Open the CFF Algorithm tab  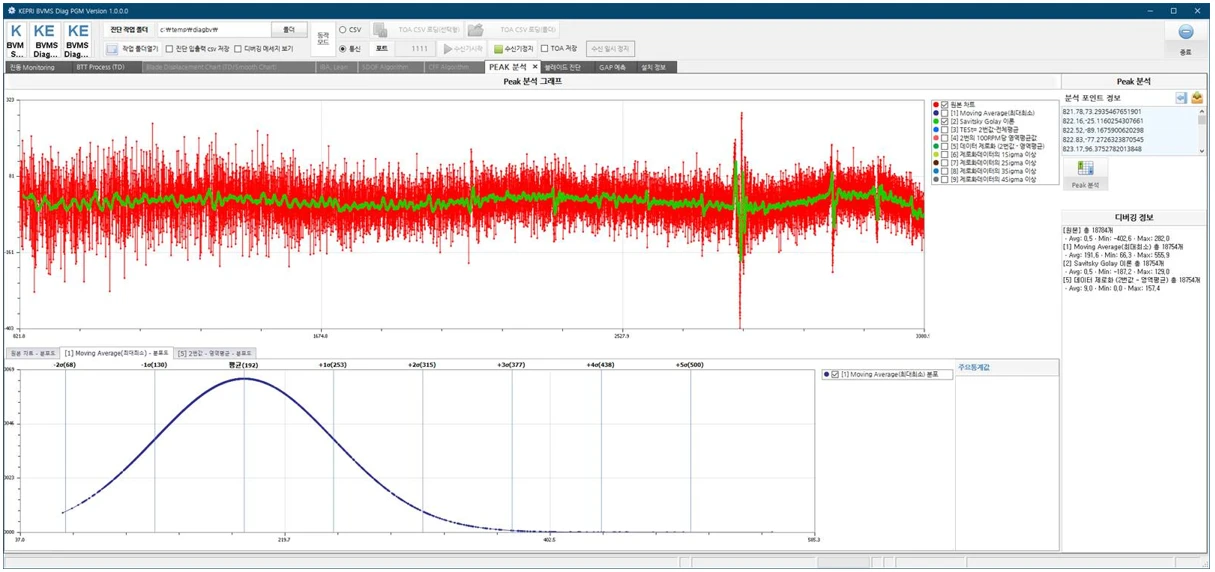click(452, 67)
